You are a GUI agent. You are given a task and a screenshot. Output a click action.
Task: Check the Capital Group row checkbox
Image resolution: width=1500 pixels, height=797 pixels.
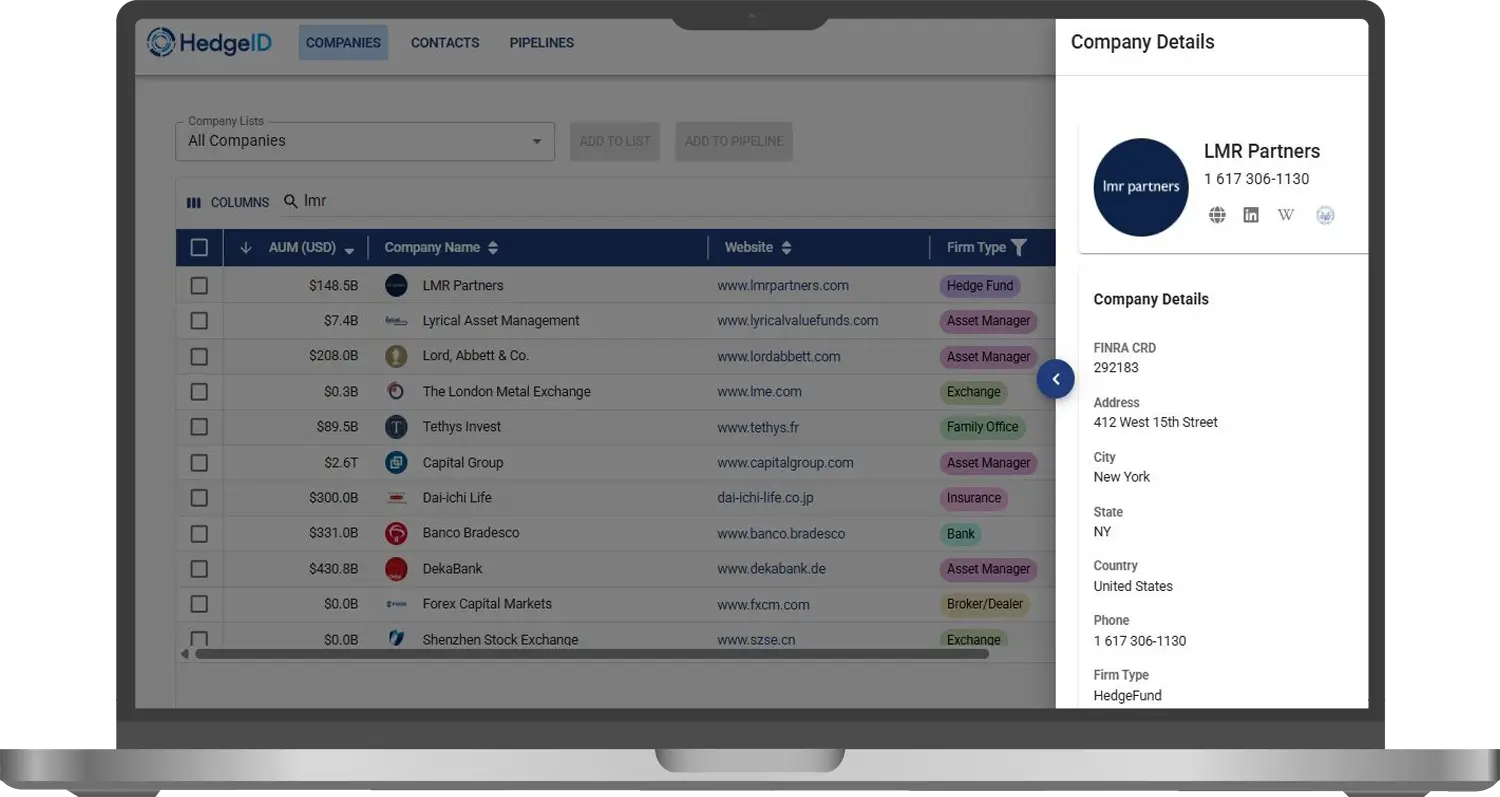pos(199,463)
